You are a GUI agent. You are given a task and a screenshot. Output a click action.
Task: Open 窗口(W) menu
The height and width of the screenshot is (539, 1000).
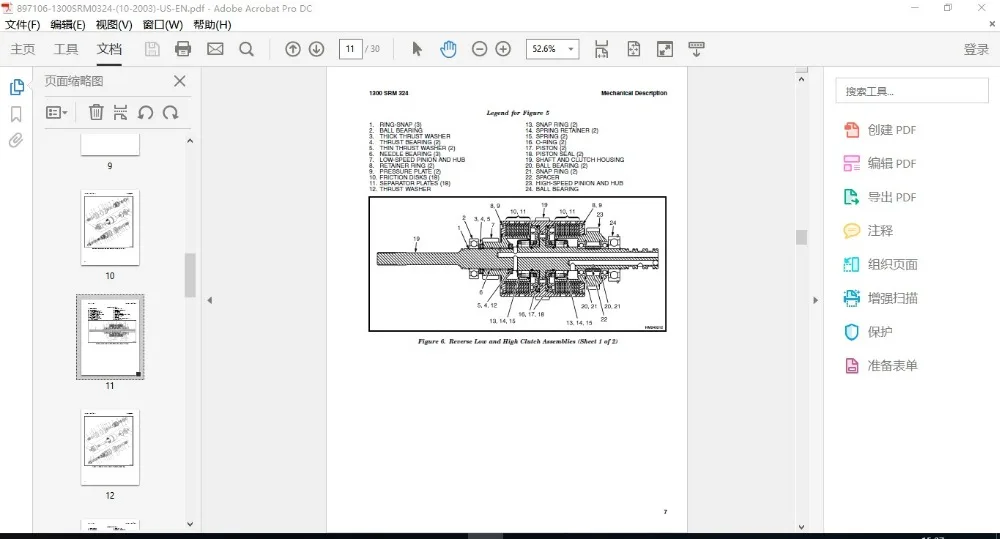163,25
